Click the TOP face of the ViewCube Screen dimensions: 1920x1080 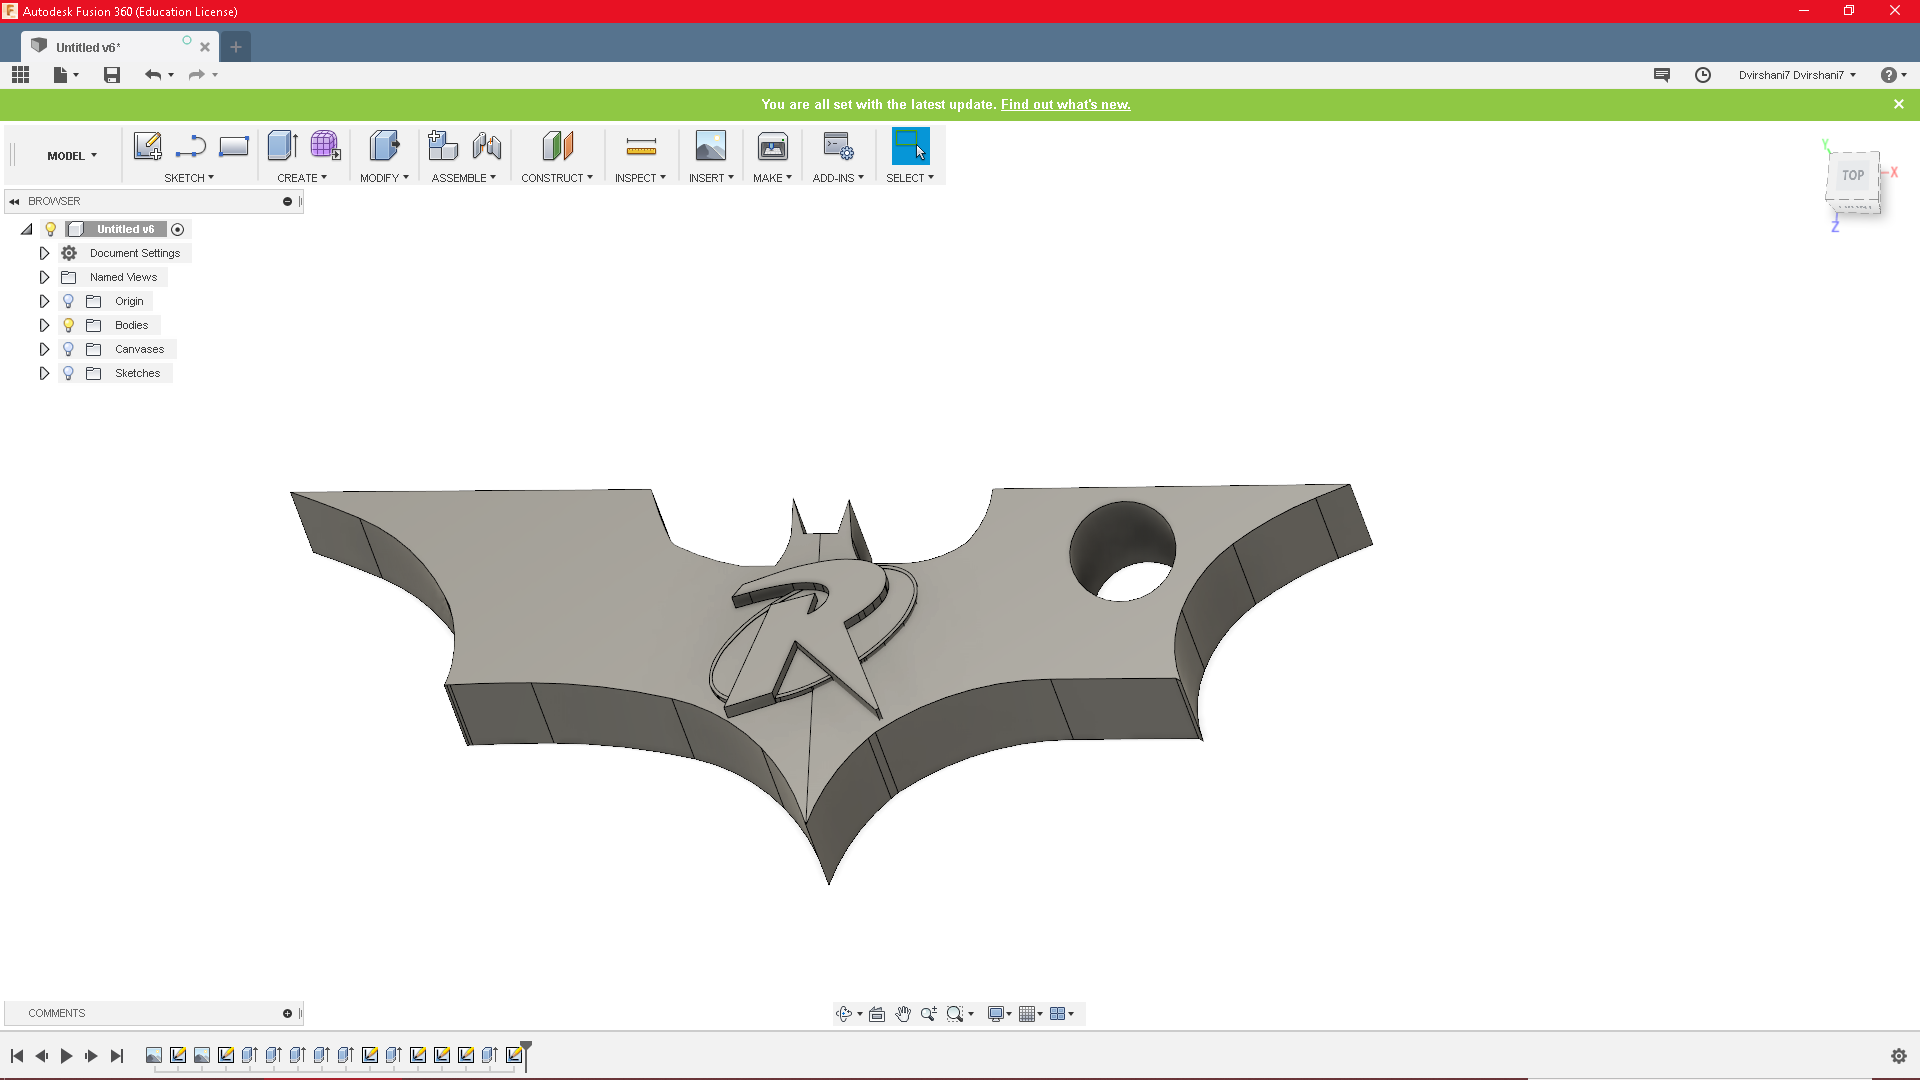1853,176
